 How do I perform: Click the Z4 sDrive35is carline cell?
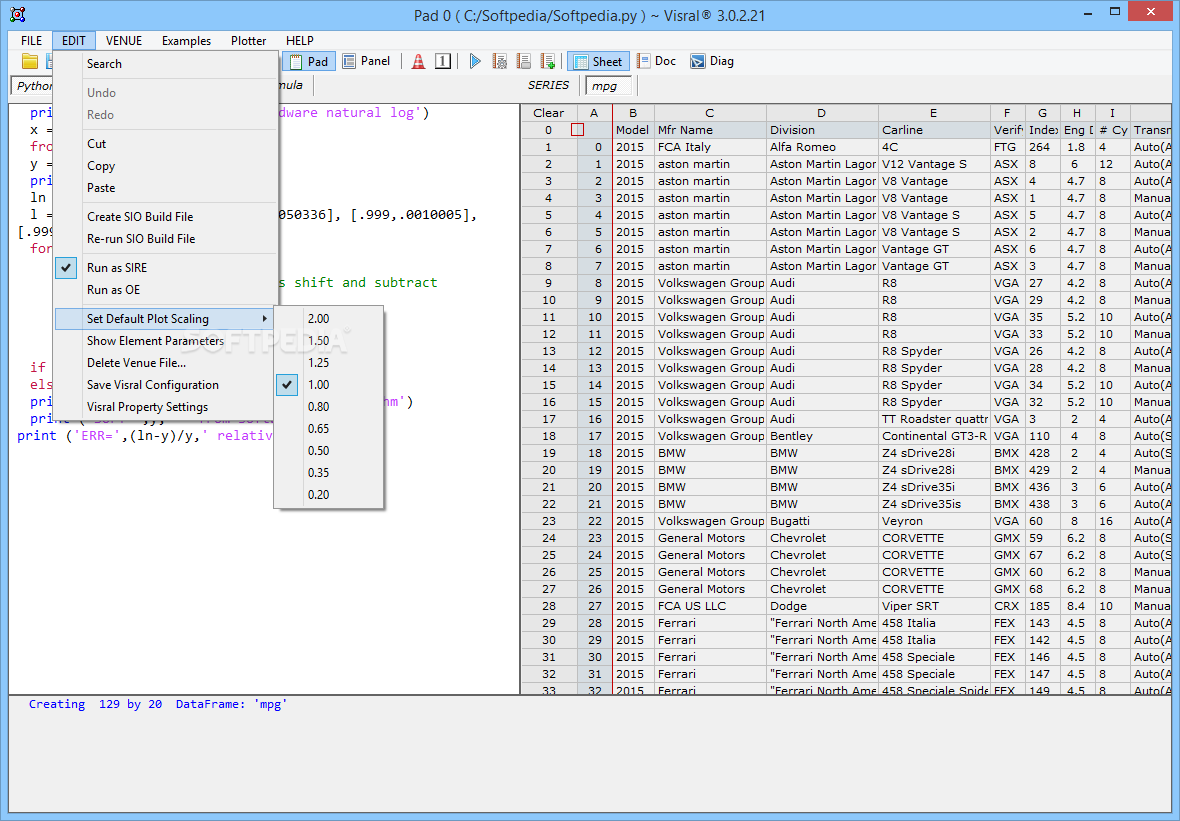[x=934, y=504]
